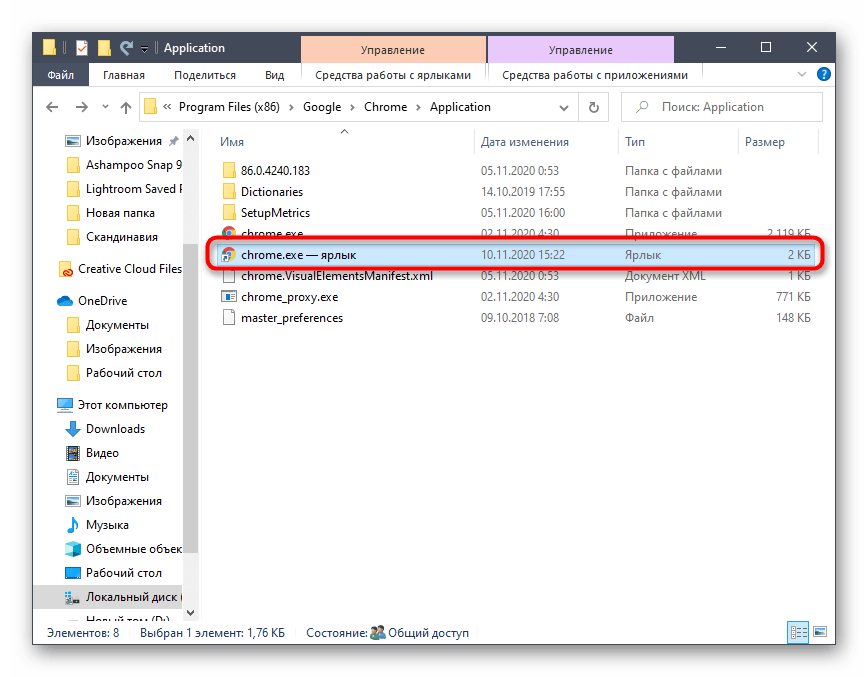The width and height of the screenshot is (868, 677).
Task: Click Application breadcrumb in address bar
Action: [460, 107]
